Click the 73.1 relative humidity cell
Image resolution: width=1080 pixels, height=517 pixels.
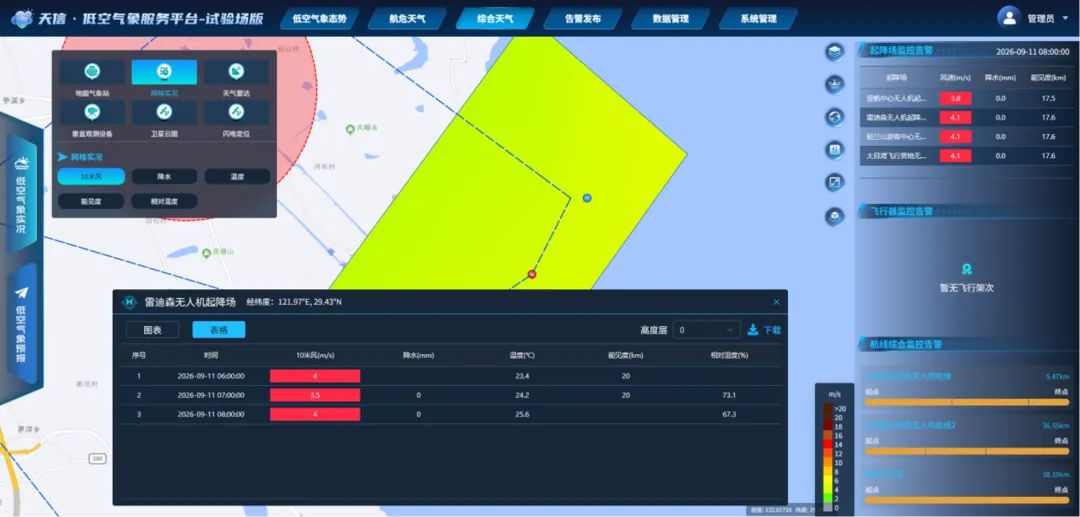[x=729, y=395]
